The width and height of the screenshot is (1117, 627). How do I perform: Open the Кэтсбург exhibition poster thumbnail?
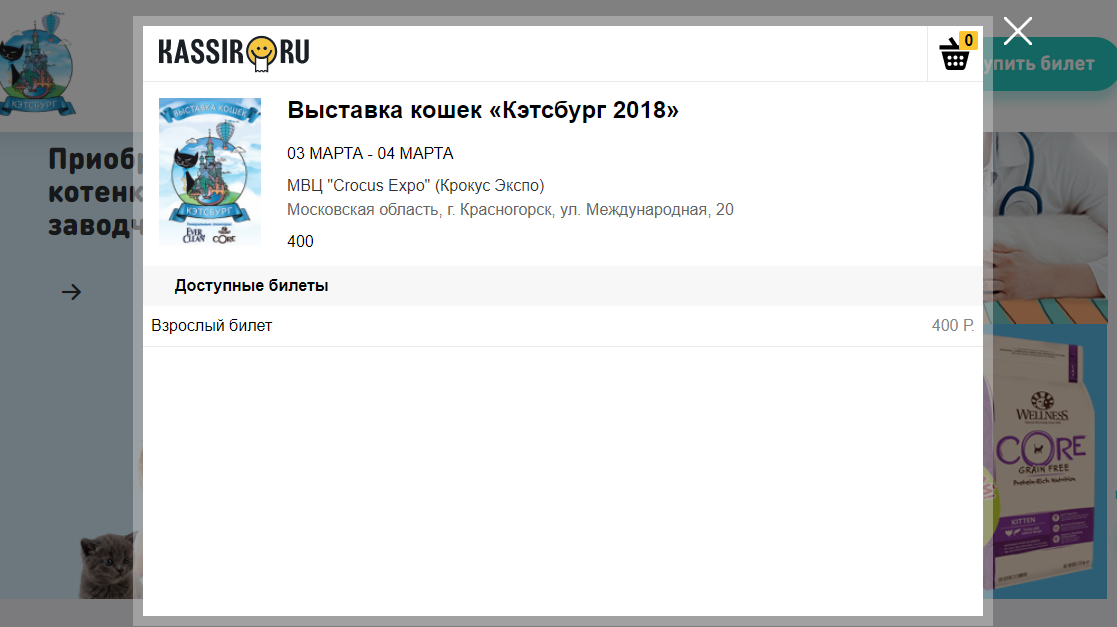[x=209, y=172]
